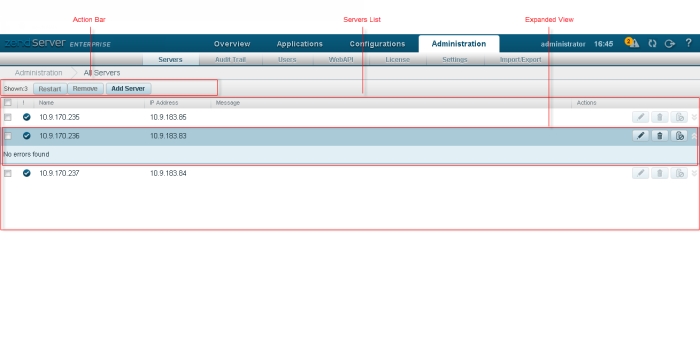The height and width of the screenshot is (360, 700).
Task: Click the logout icon beside the clock
Action: tap(670, 43)
